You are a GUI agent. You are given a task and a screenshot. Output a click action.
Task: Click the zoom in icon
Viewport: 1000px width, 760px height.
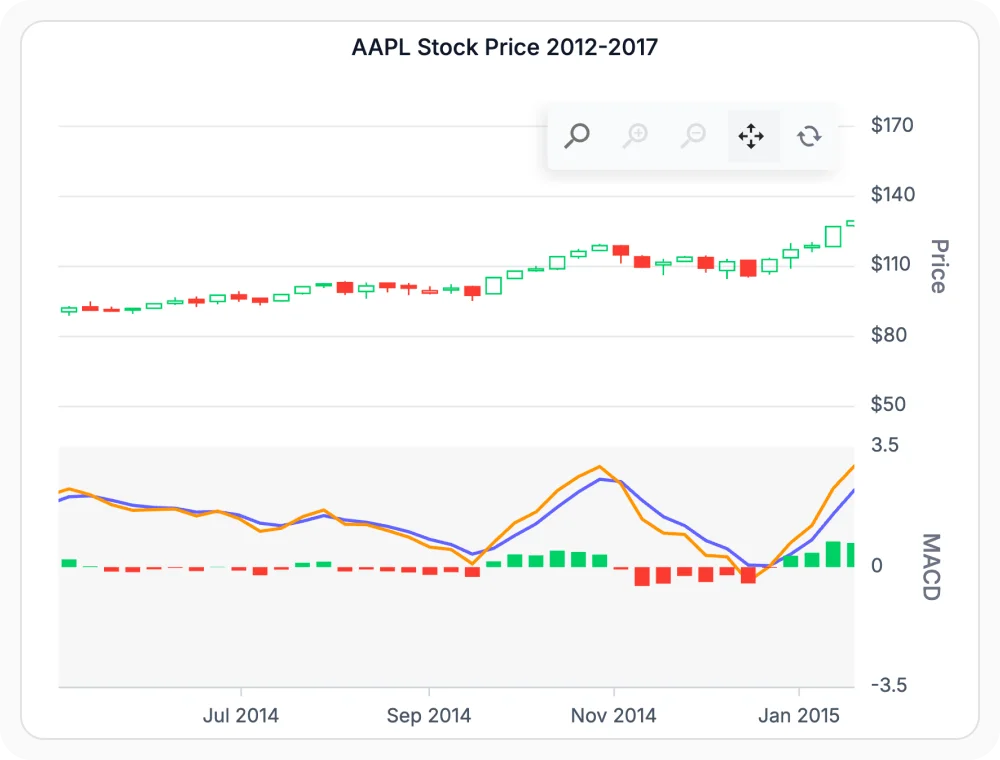point(635,136)
